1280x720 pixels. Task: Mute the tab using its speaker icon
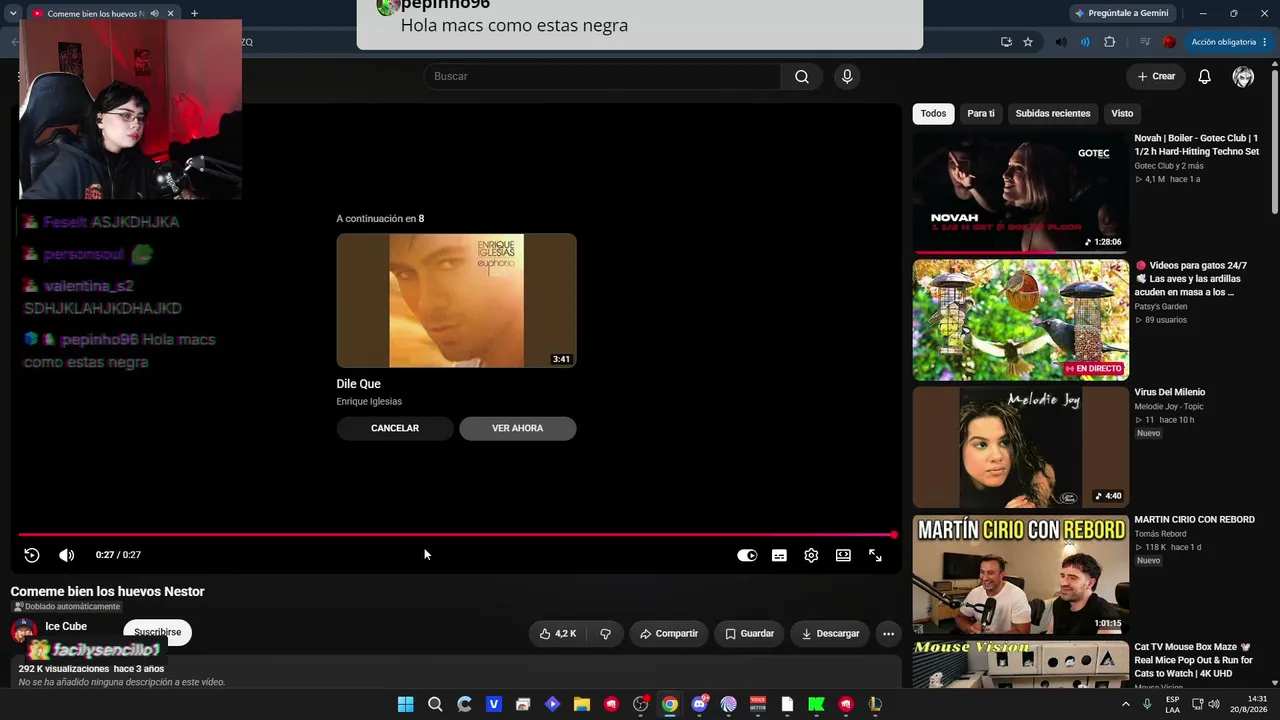point(154,14)
